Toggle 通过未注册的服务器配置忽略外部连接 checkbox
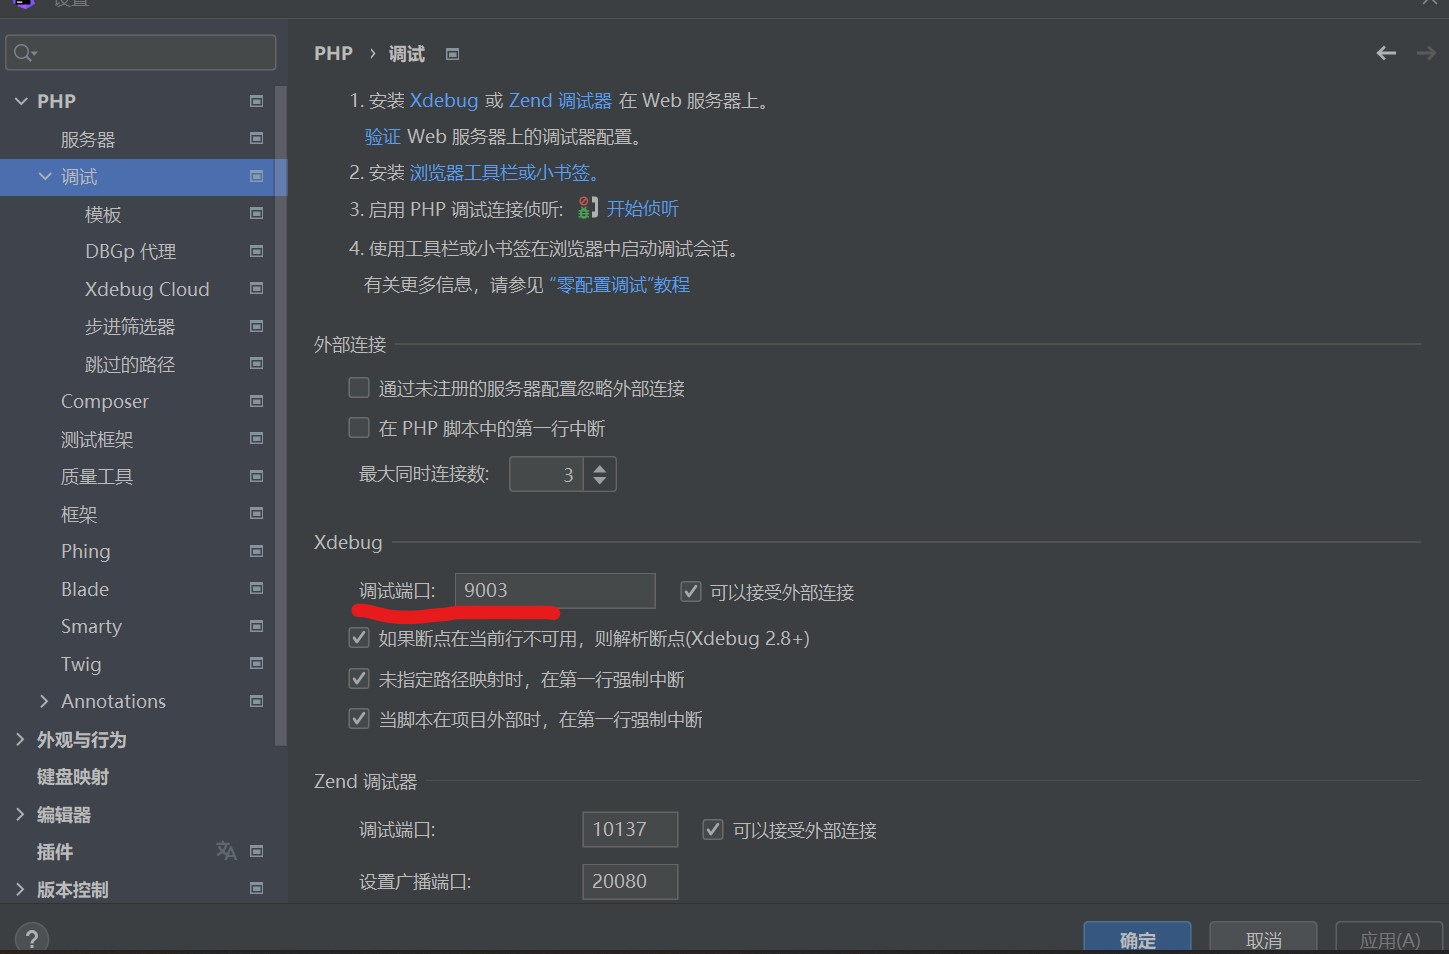Viewport: 1449px width, 954px height. (359, 388)
